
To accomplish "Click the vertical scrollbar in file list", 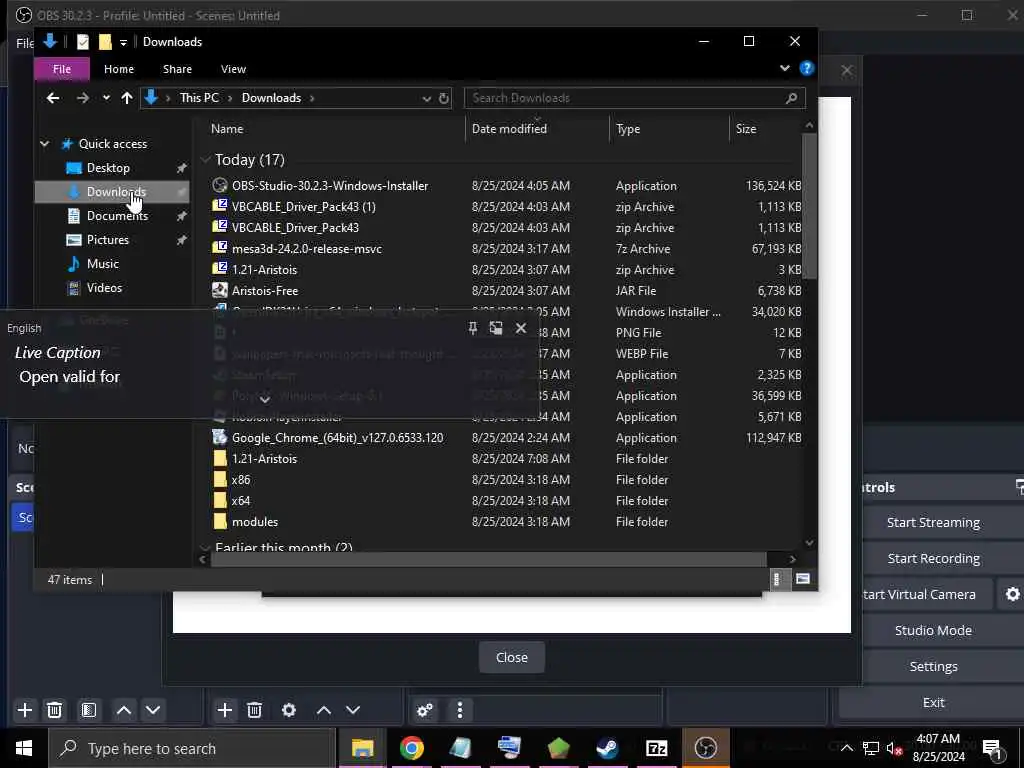I will click(x=809, y=206).
